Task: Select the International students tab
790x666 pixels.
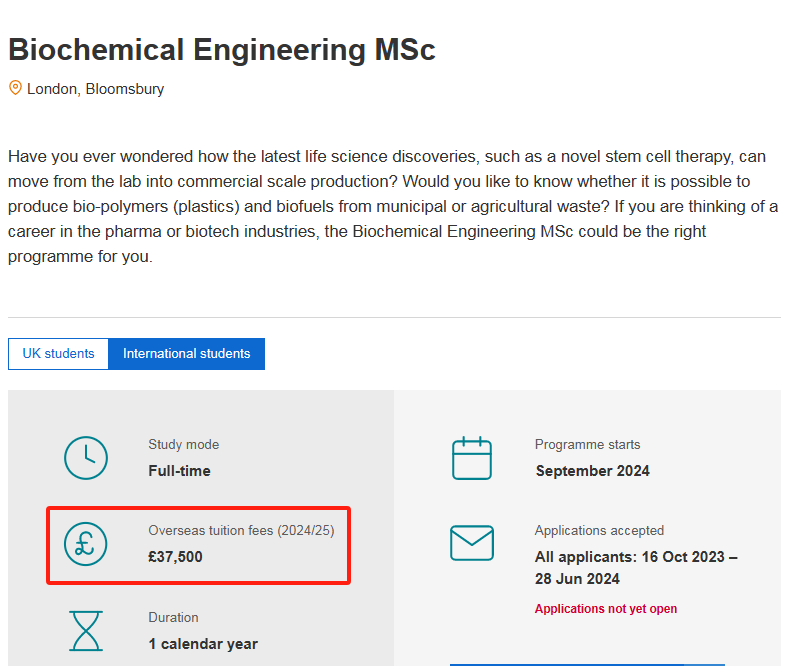Action: point(186,354)
